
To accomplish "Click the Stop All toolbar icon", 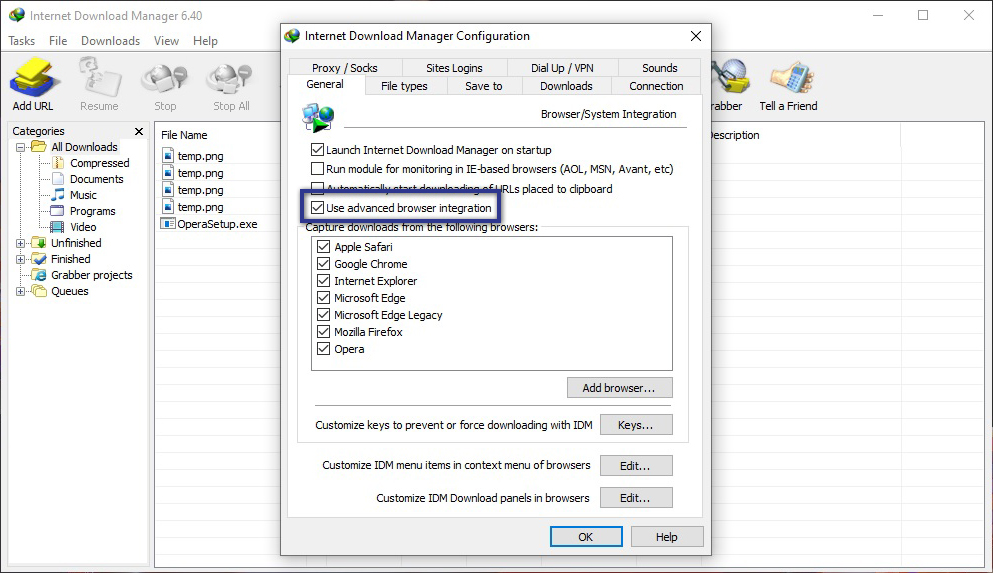I will [230, 80].
